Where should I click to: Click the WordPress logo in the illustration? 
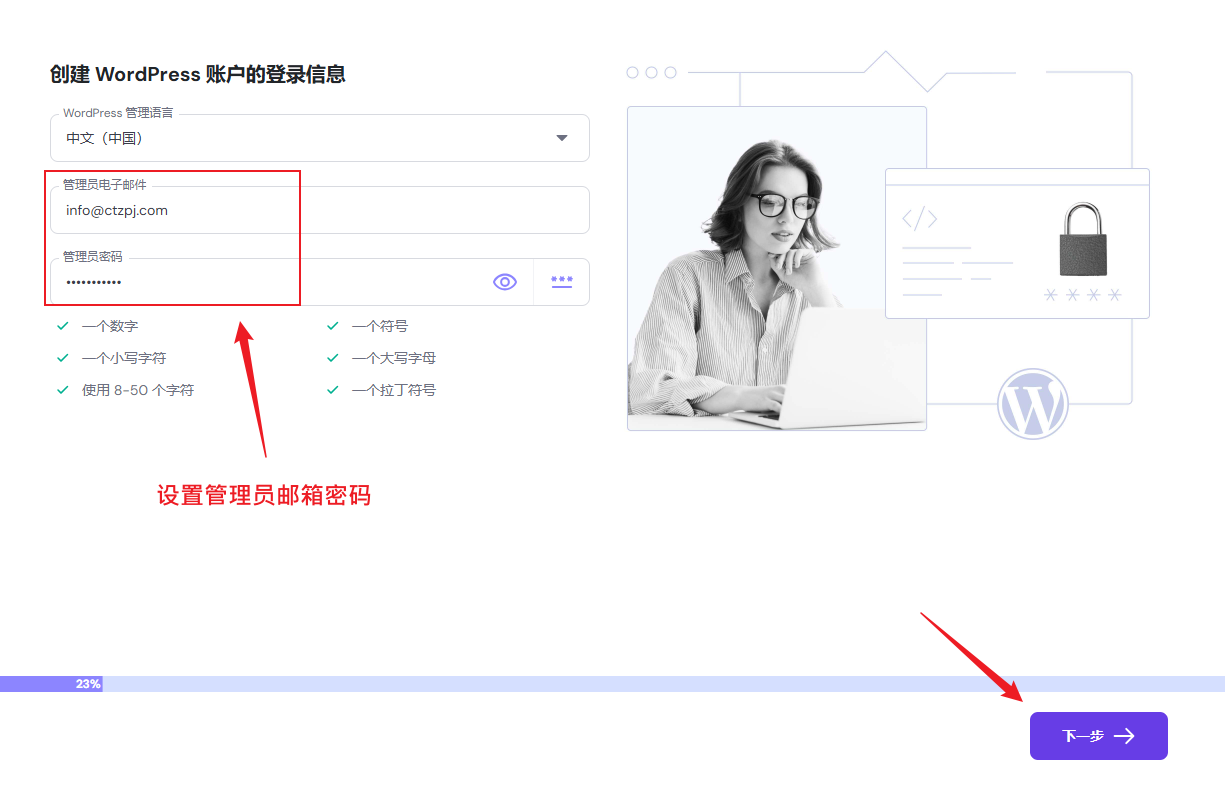[x=1033, y=404]
